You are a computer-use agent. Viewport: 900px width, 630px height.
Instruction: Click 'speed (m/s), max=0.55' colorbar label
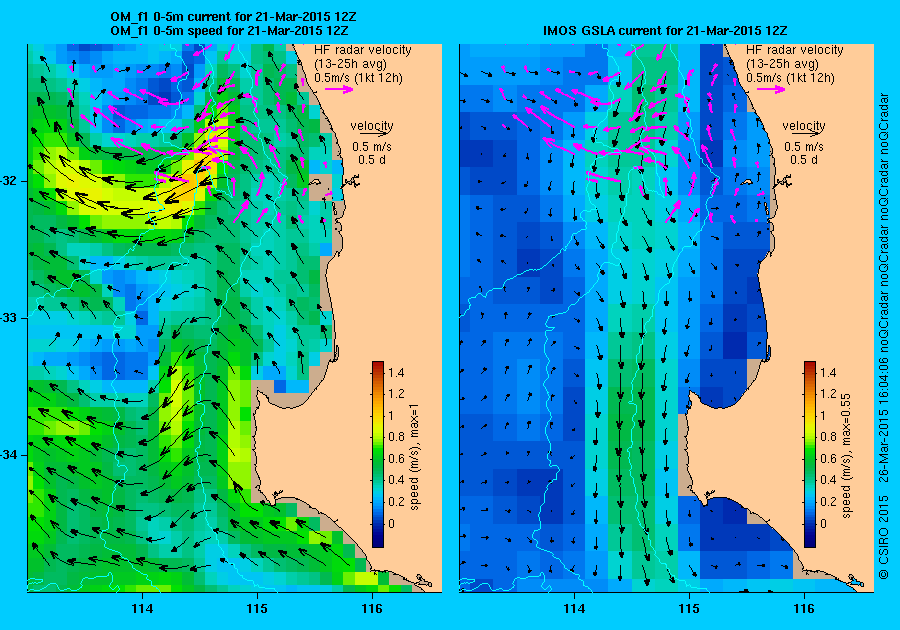[846, 456]
